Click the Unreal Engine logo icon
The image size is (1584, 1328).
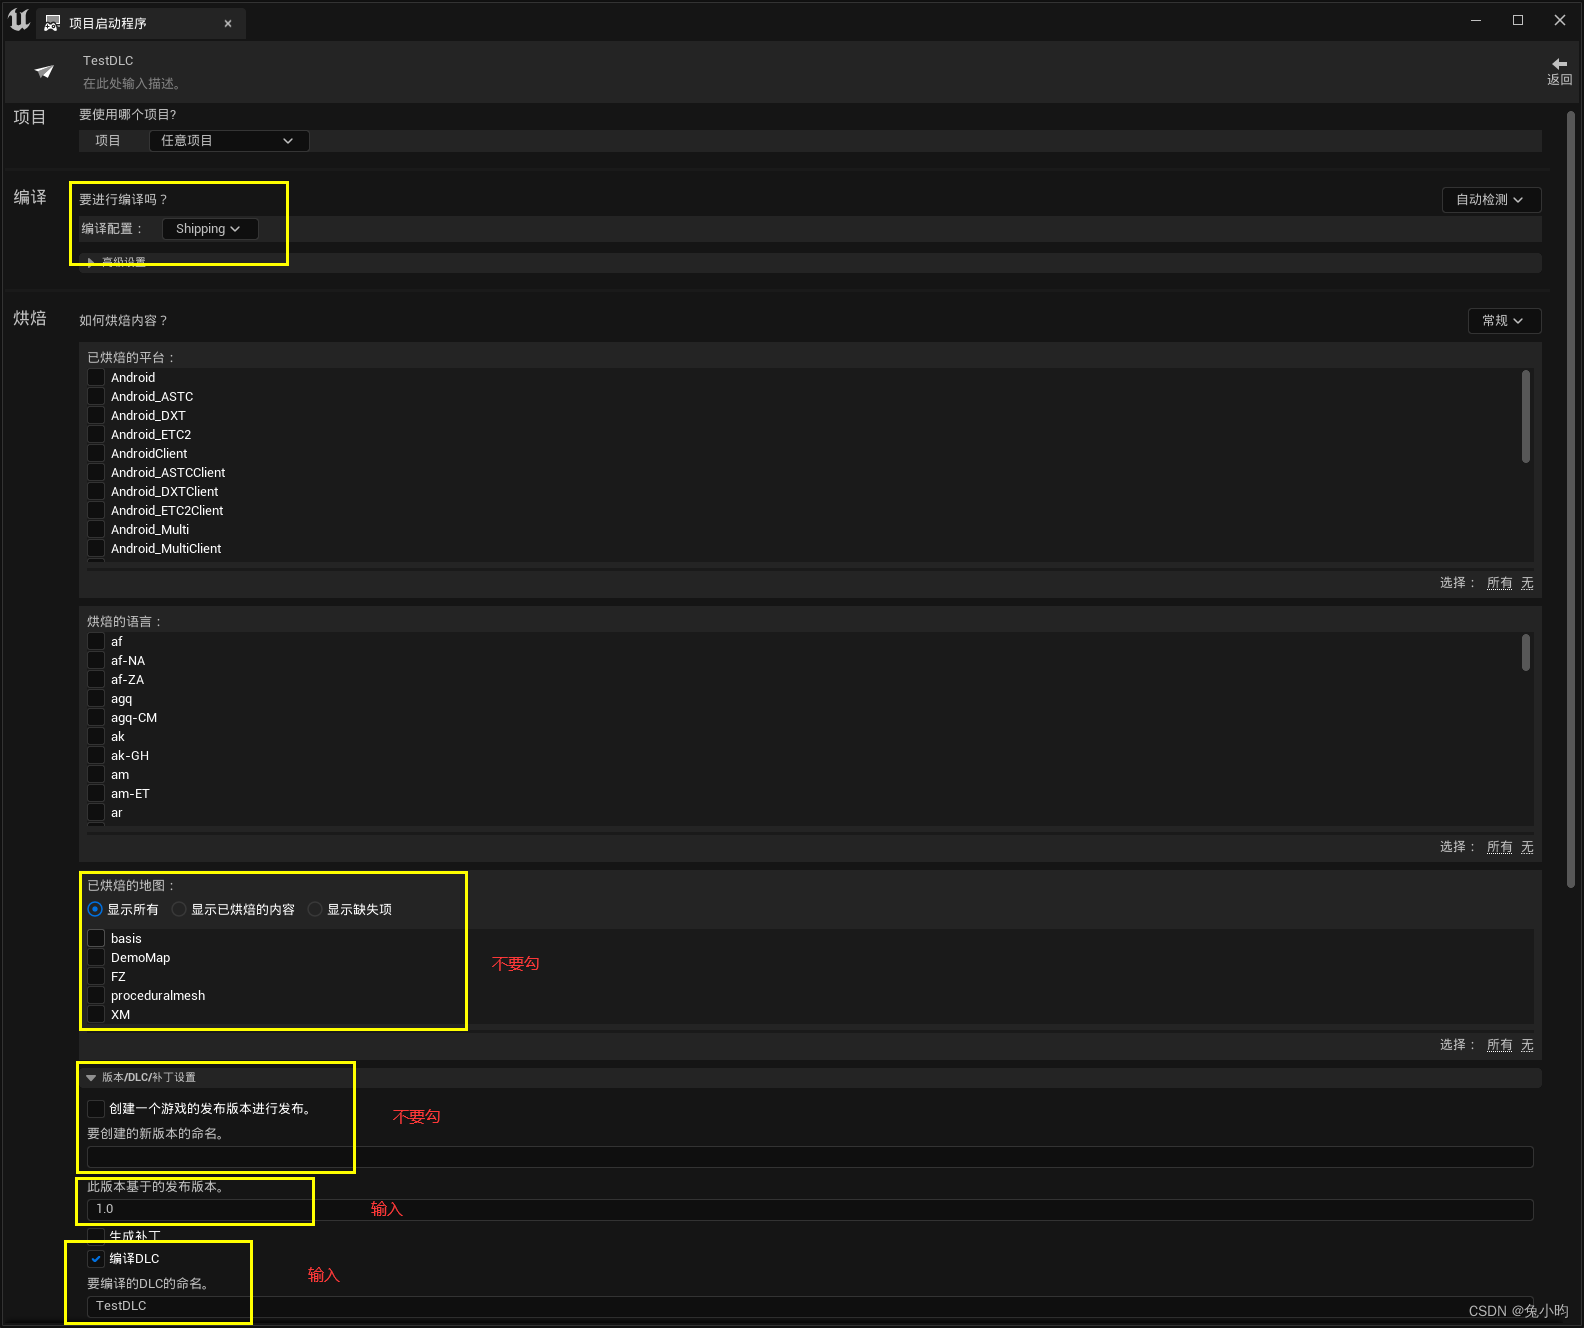(19, 20)
